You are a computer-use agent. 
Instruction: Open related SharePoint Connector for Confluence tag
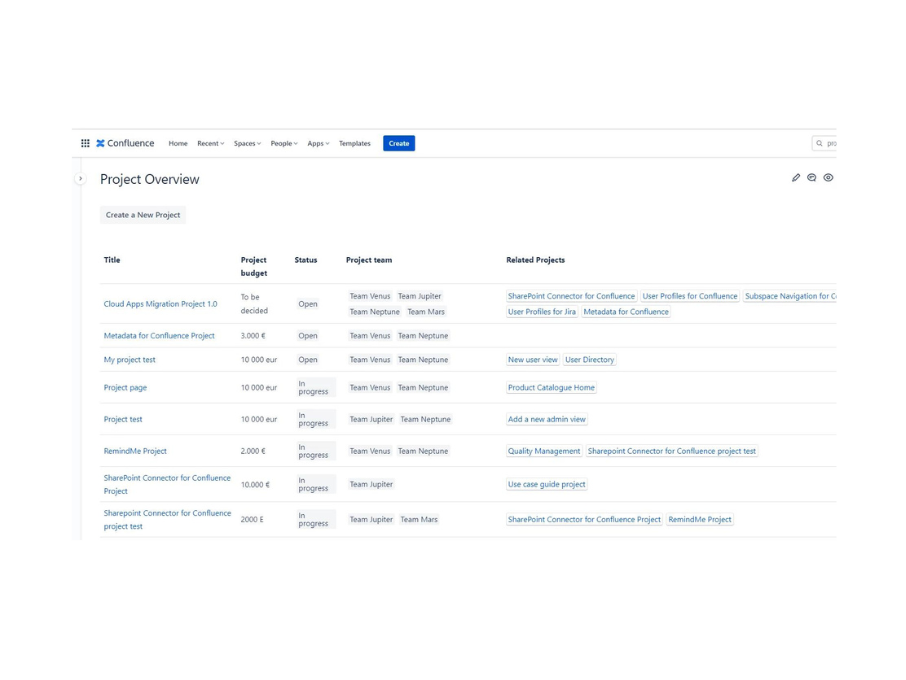point(571,296)
